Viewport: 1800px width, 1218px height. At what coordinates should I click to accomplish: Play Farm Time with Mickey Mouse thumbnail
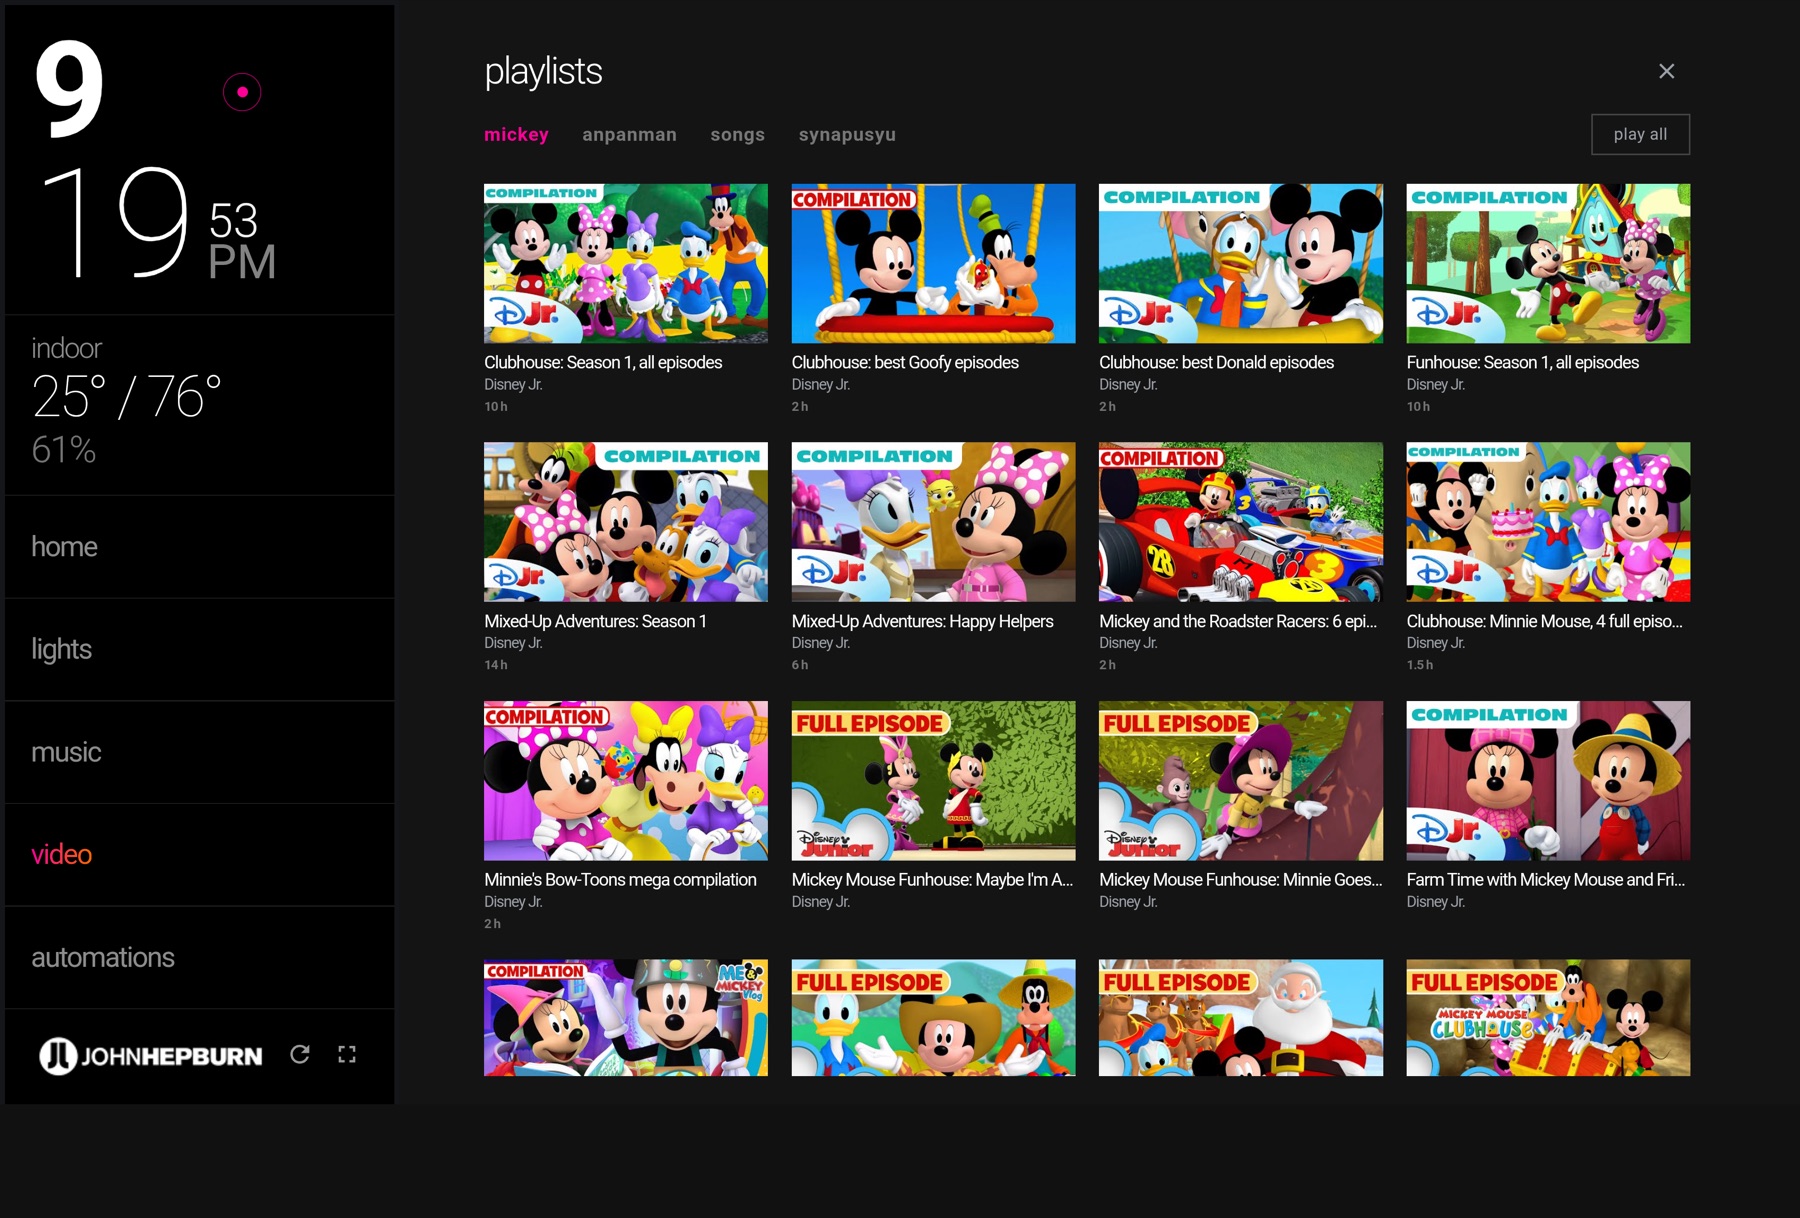click(x=1548, y=780)
